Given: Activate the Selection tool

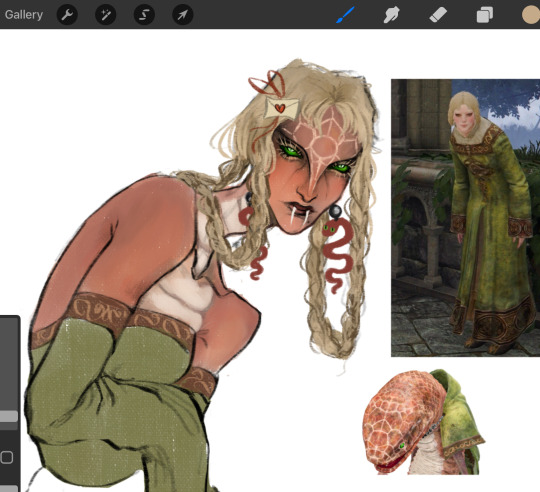Looking at the screenshot, I should pos(144,14).
